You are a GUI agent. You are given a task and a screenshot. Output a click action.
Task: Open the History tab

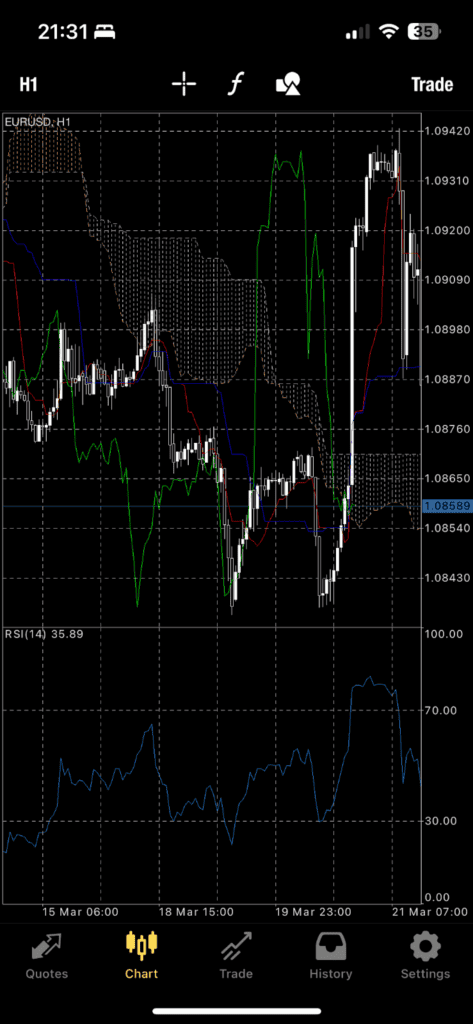point(331,955)
